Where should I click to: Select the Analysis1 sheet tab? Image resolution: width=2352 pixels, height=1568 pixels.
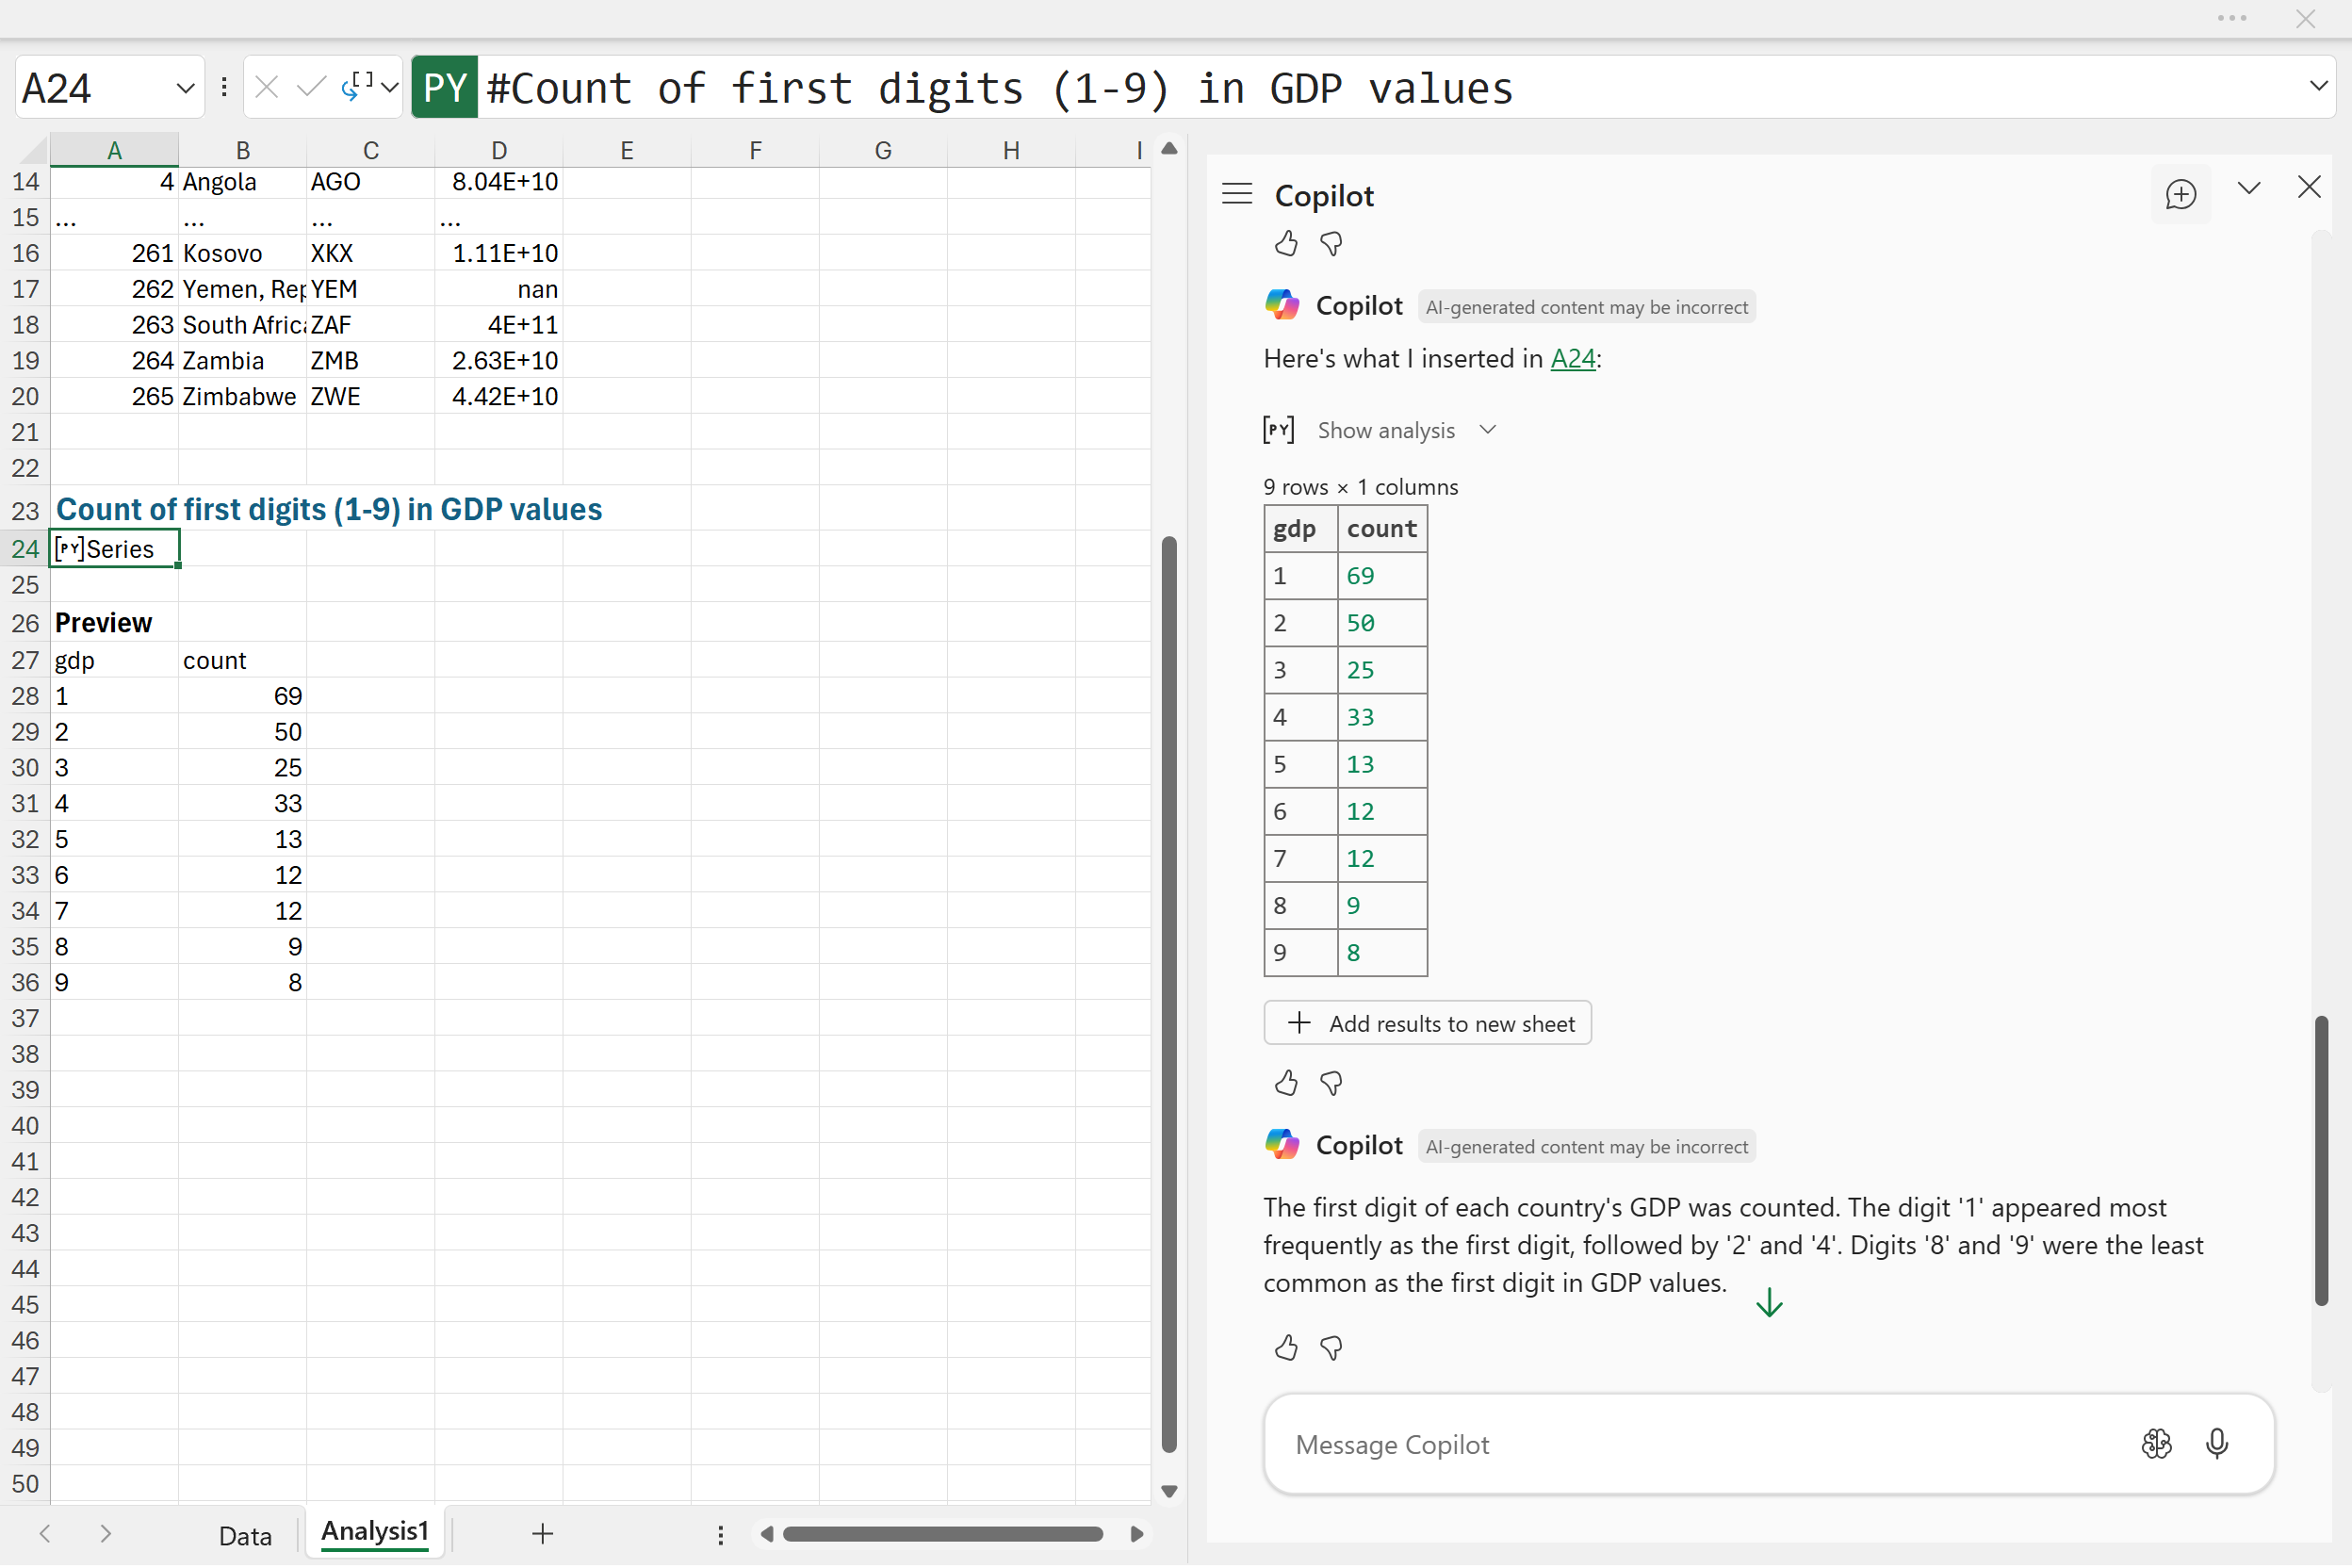(374, 1532)
